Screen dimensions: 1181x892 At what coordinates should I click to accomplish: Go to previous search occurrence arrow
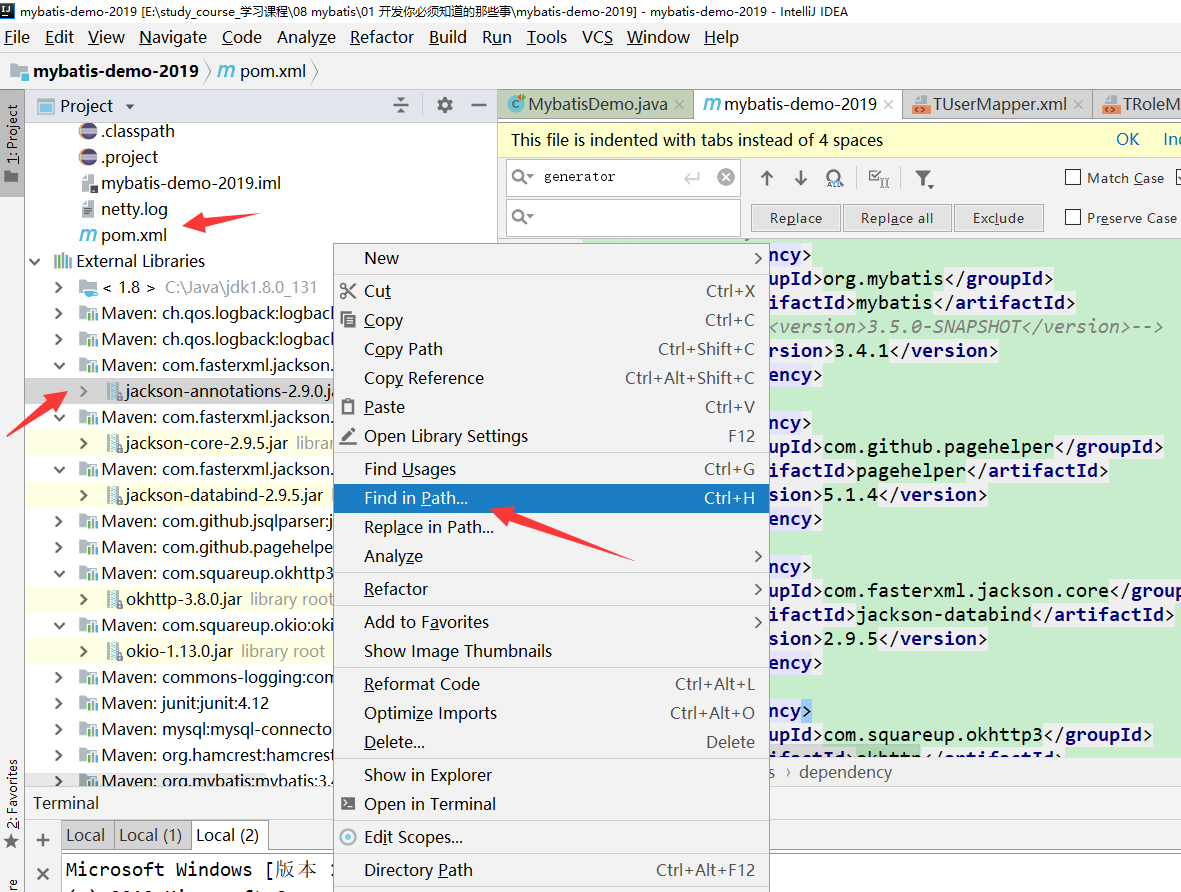coord(767,178)
